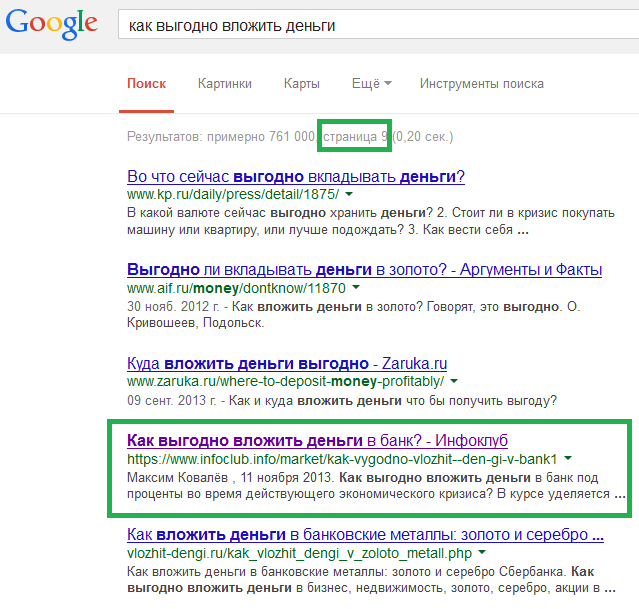The width and height of the screenshot is (639, 609).
Task: Click snippet text dated 09 сент. 2013 г.
Action: (342, 401)
